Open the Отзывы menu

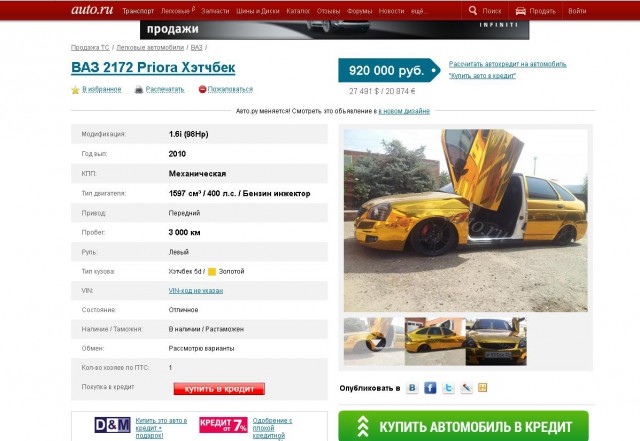click(329, 11)
